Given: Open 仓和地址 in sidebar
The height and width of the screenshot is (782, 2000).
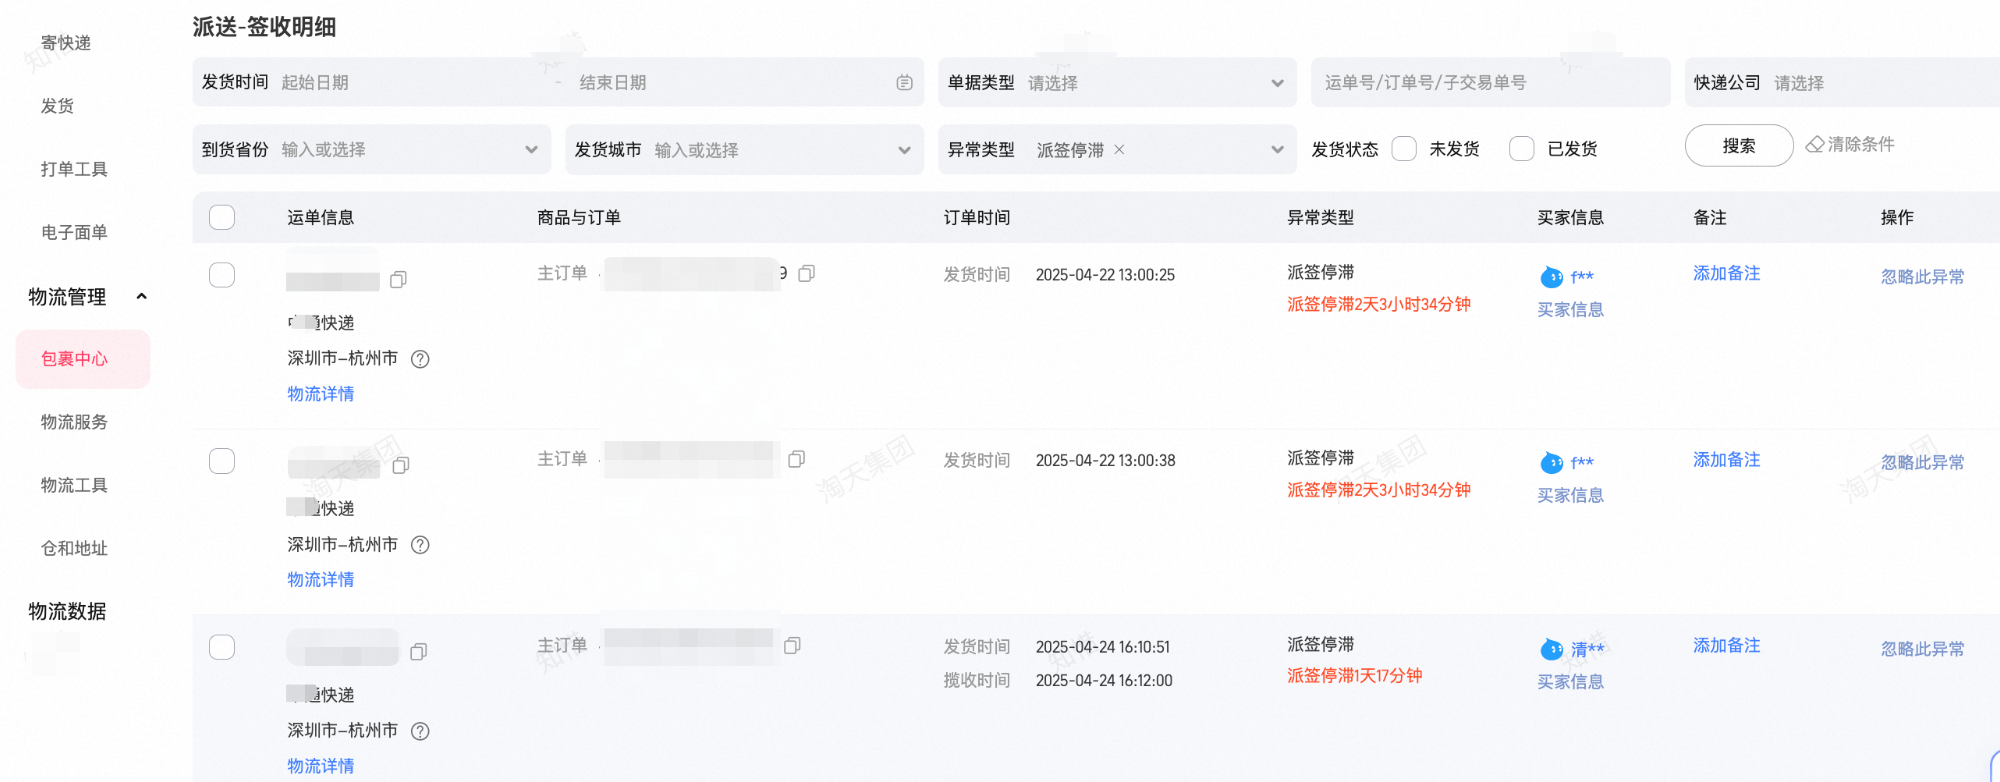Looking at the screenshot, I should [x=74, y=548].
